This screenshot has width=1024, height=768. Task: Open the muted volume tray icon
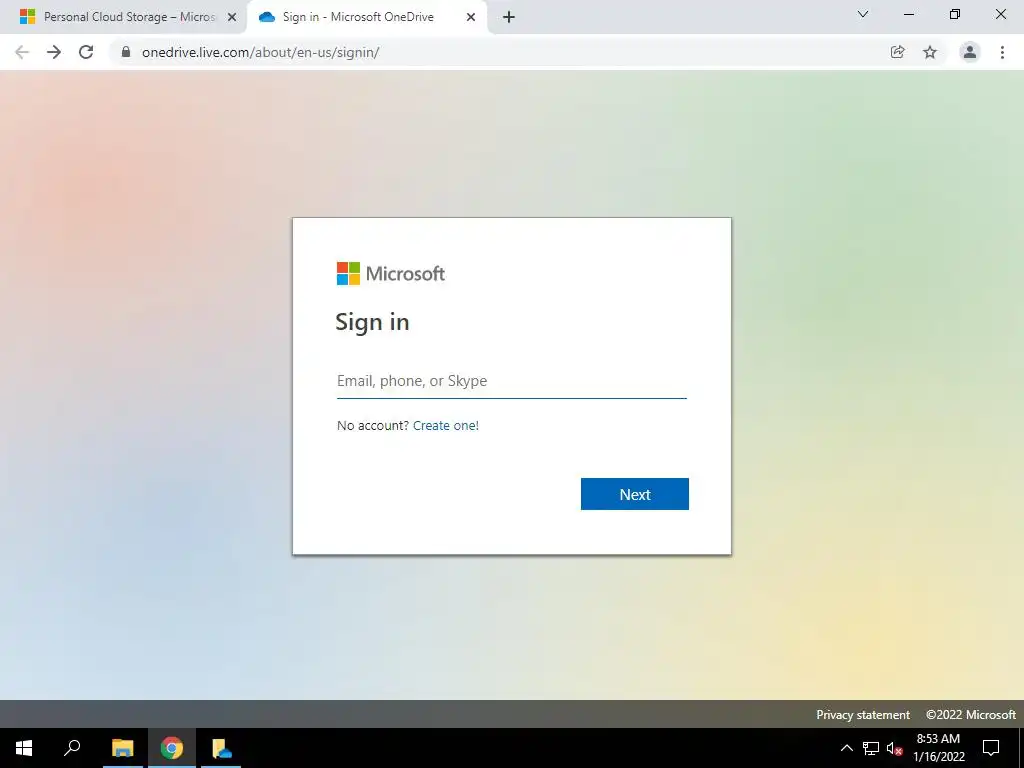pos(894,748)
